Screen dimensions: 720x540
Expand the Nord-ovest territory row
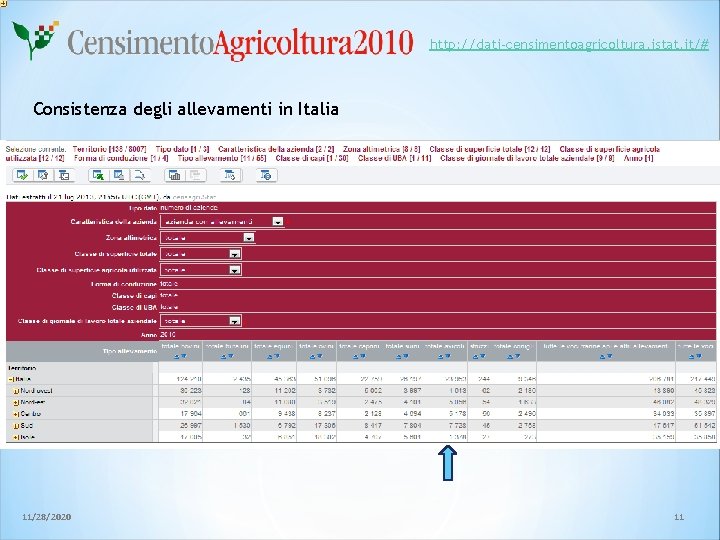point(16,391)
